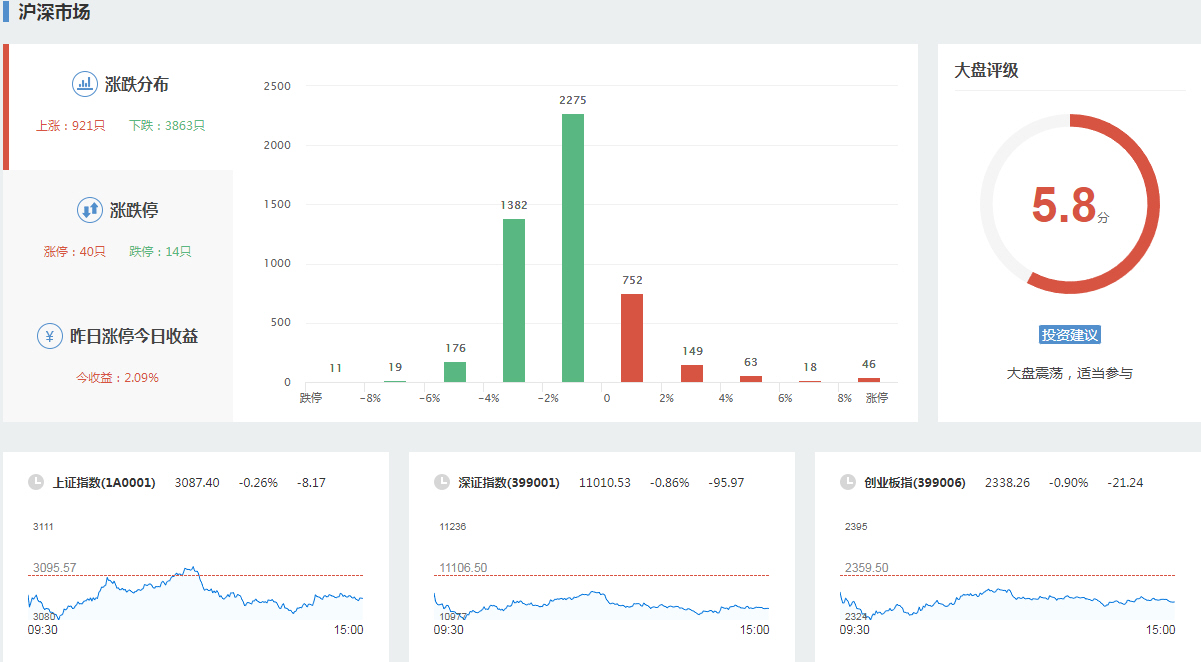The height and width of the screenshot is (662, 1201).
Task: Click the 创业板指 intraday line chart
Action: (1007, 596)
